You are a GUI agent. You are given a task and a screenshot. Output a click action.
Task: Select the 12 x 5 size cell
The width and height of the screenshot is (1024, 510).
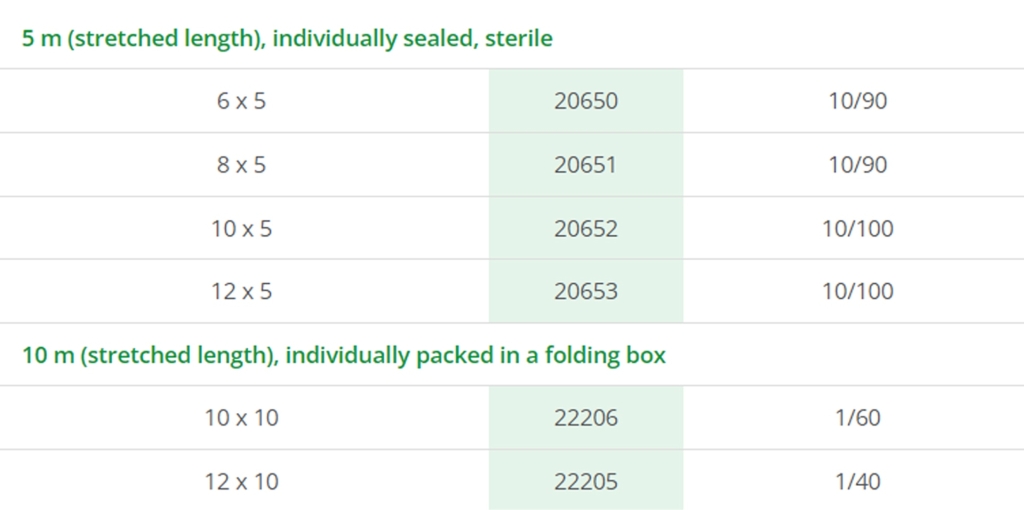click(241, 292)
